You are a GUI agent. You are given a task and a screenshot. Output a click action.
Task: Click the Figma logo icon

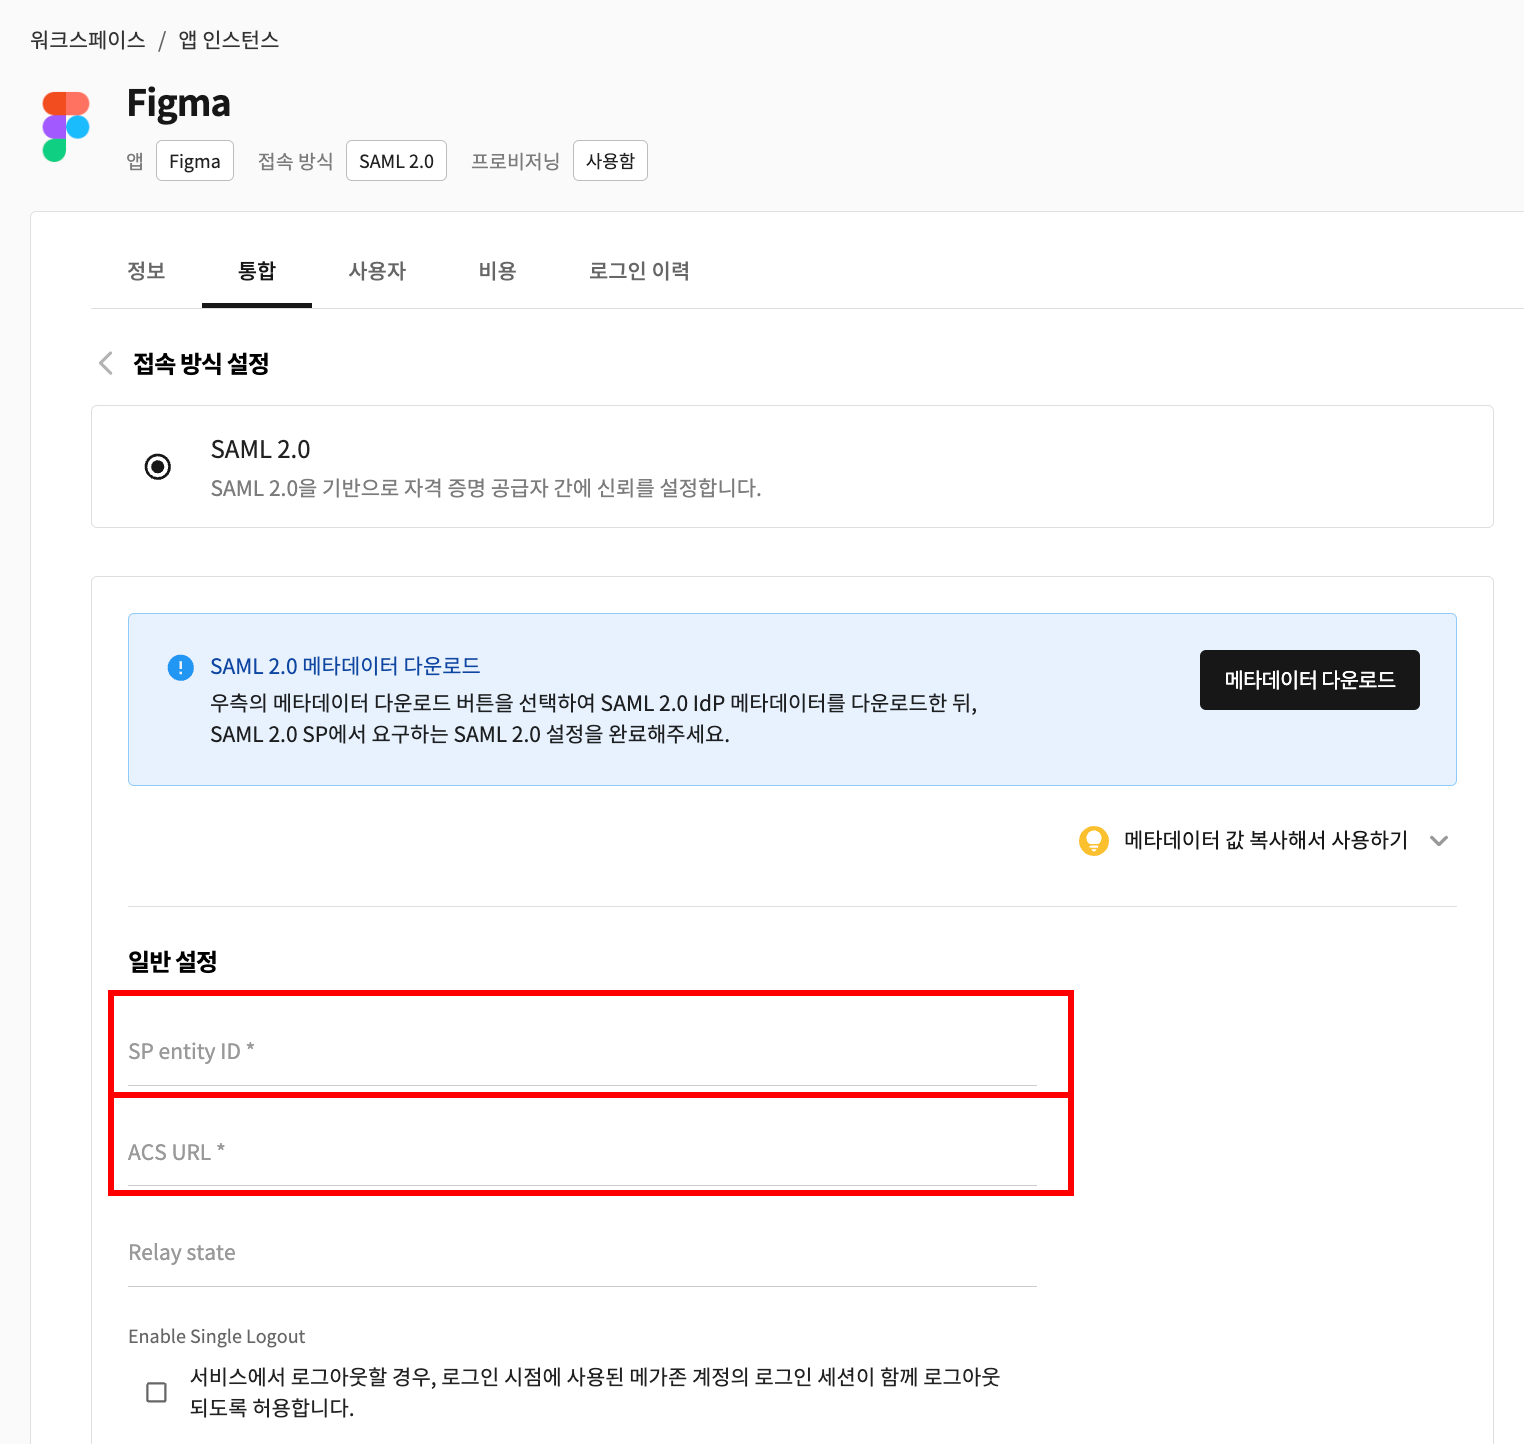pos(66,127)
